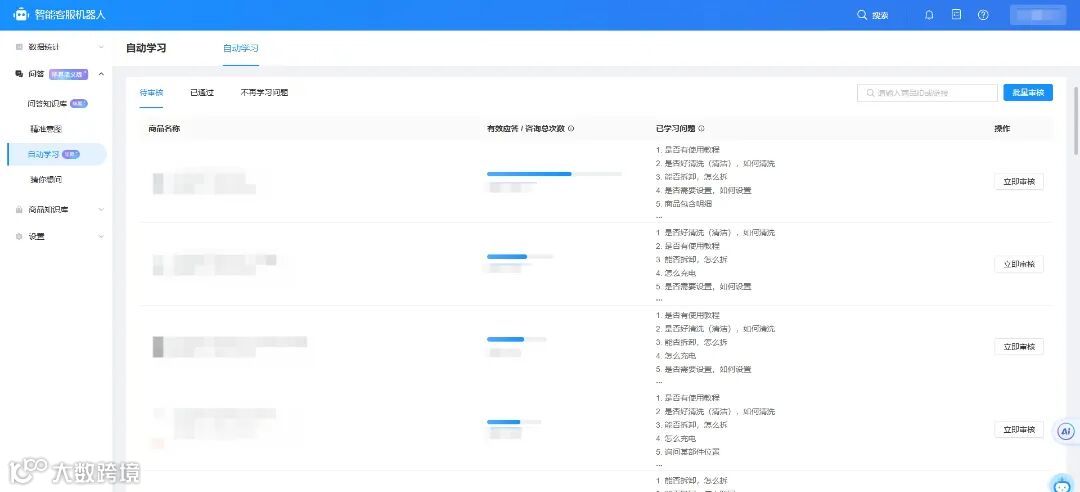Open the blurred user account area
The image size is (1080, 492).
[1037, 15]
